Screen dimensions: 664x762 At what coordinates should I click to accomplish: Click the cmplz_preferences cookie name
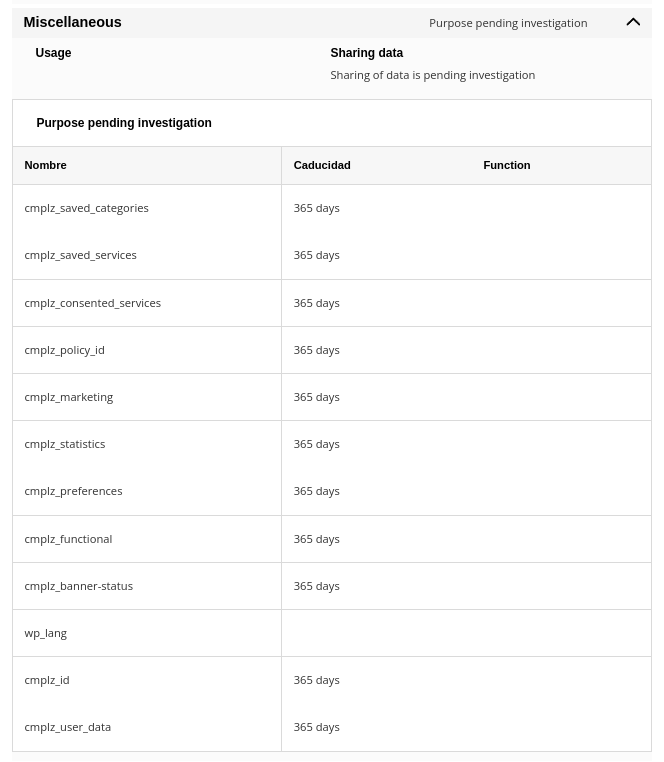[73, 491]
